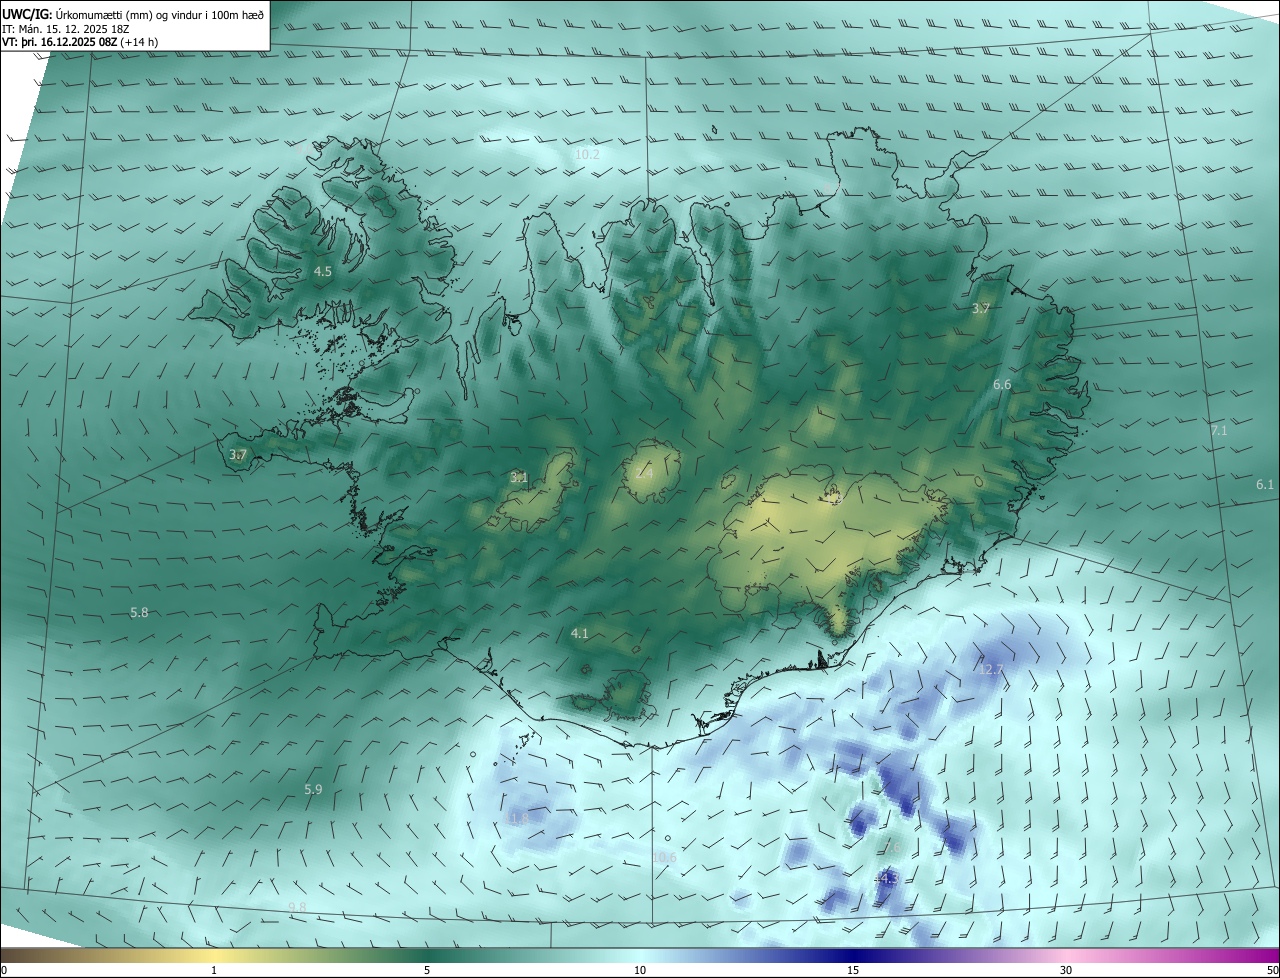1280x978 pixels.
Task: Click the '1' tick on the color scale
Action: [214, 970]
